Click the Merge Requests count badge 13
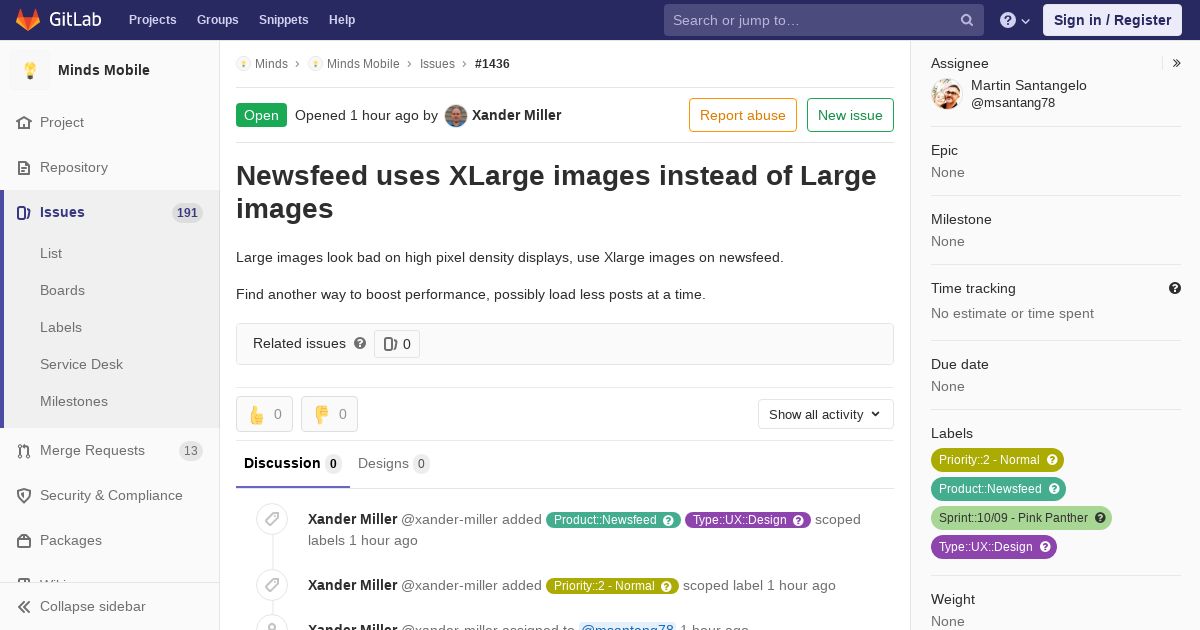The width and height of the screenshot is (1200, 630). pos(190,451)
